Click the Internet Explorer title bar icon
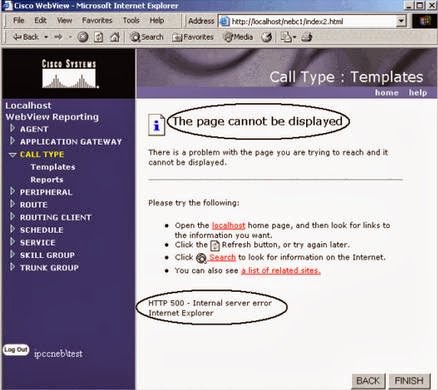Image resolution: width=438 pixels, height=390 pixels. click(x=7, y=6)
